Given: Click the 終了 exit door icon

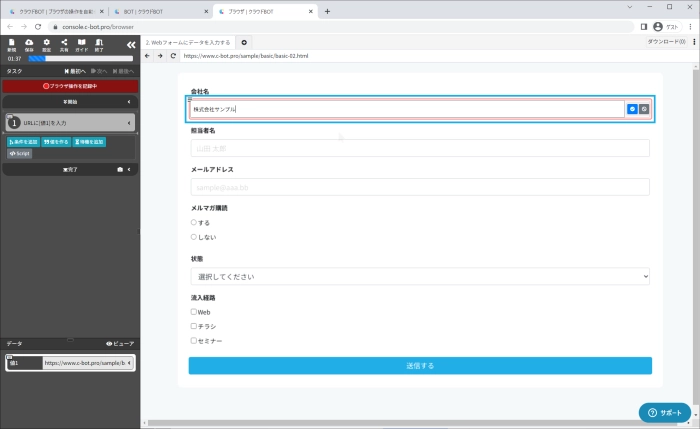Looking at the screenshot, I should [99, 44].
